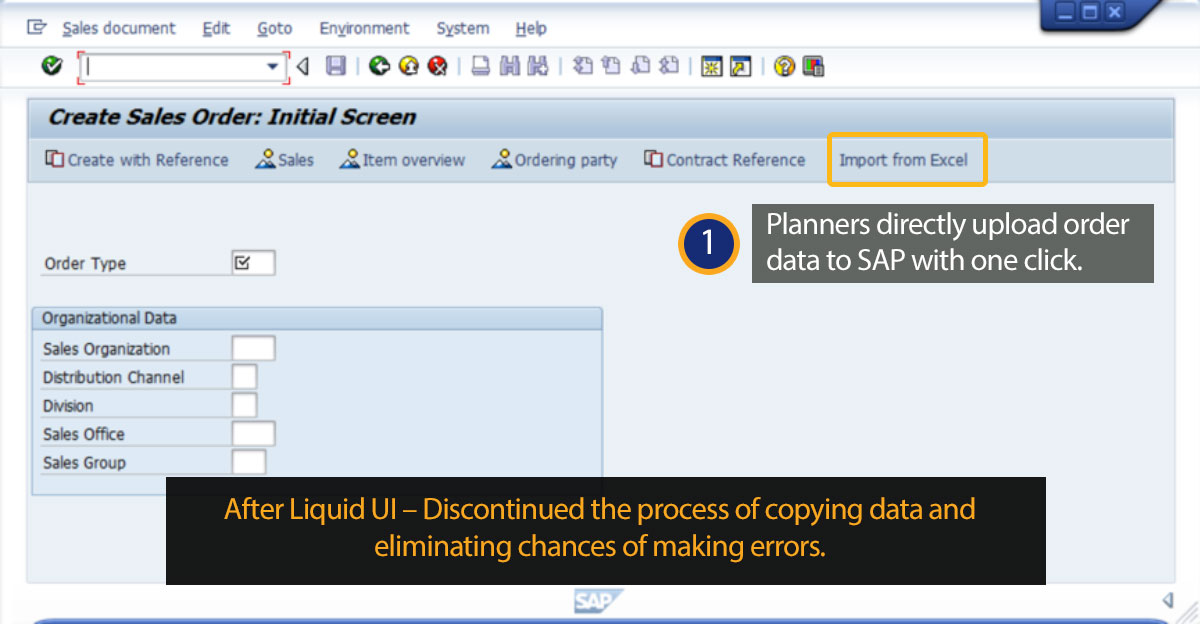
Task: Click the yellow Exit arrow icon
Action: (408, 66)
